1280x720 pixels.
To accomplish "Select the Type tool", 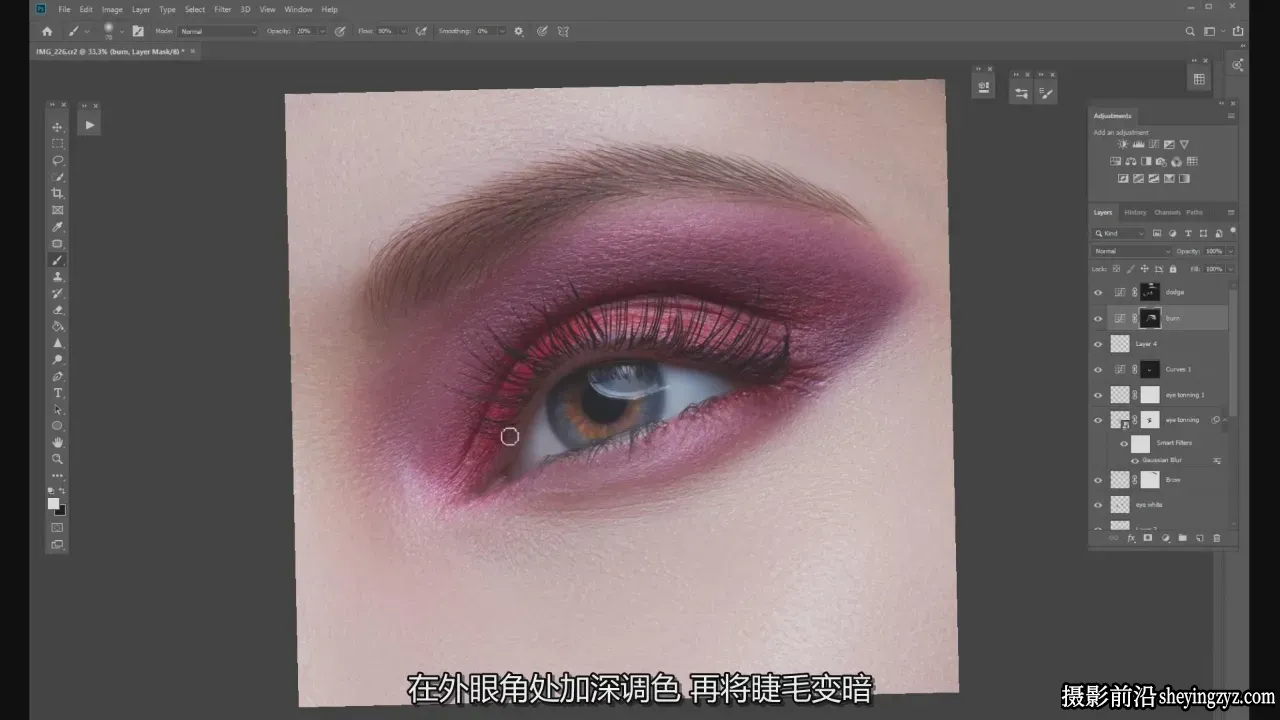I will [x=57, y=393].
